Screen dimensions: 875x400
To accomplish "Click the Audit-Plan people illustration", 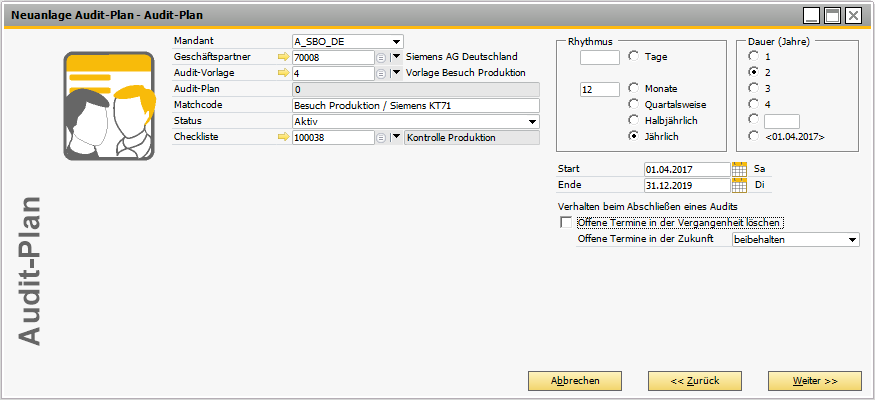I will coord(108,106).
